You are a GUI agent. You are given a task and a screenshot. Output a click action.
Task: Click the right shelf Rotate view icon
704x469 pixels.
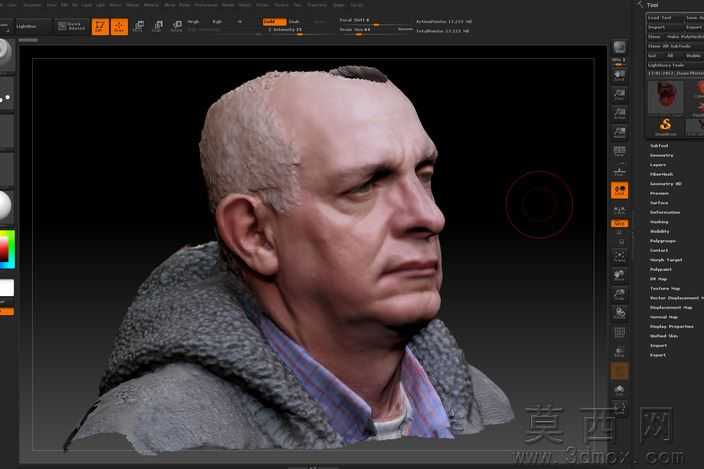click(620, 313)
